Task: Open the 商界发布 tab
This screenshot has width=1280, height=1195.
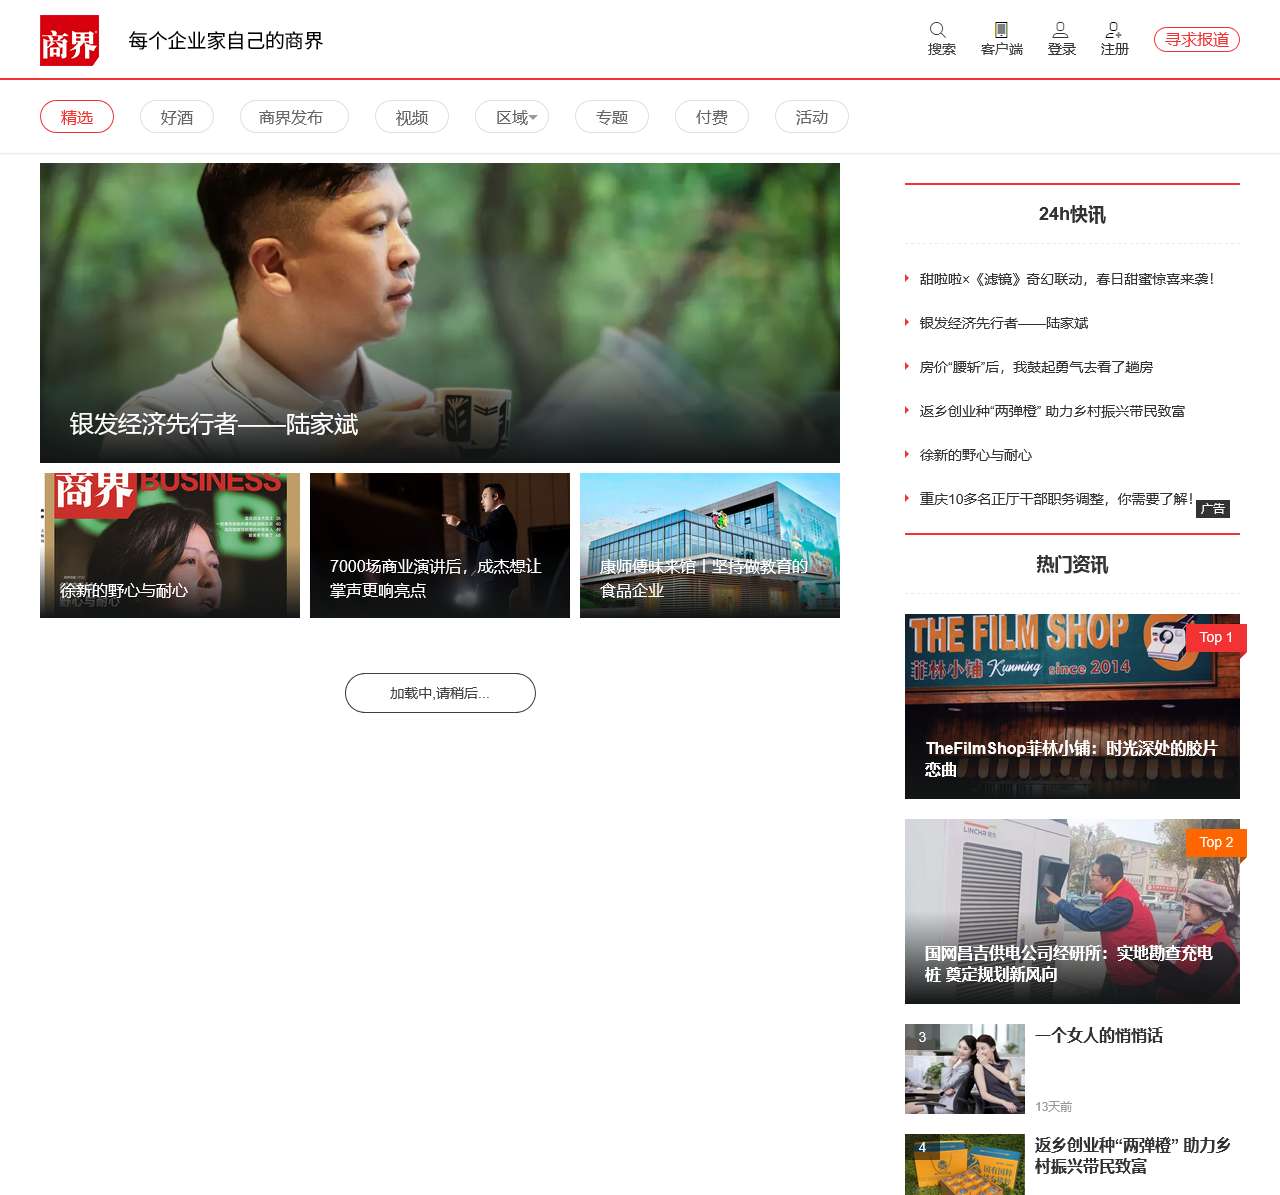Action: (294, 117)
